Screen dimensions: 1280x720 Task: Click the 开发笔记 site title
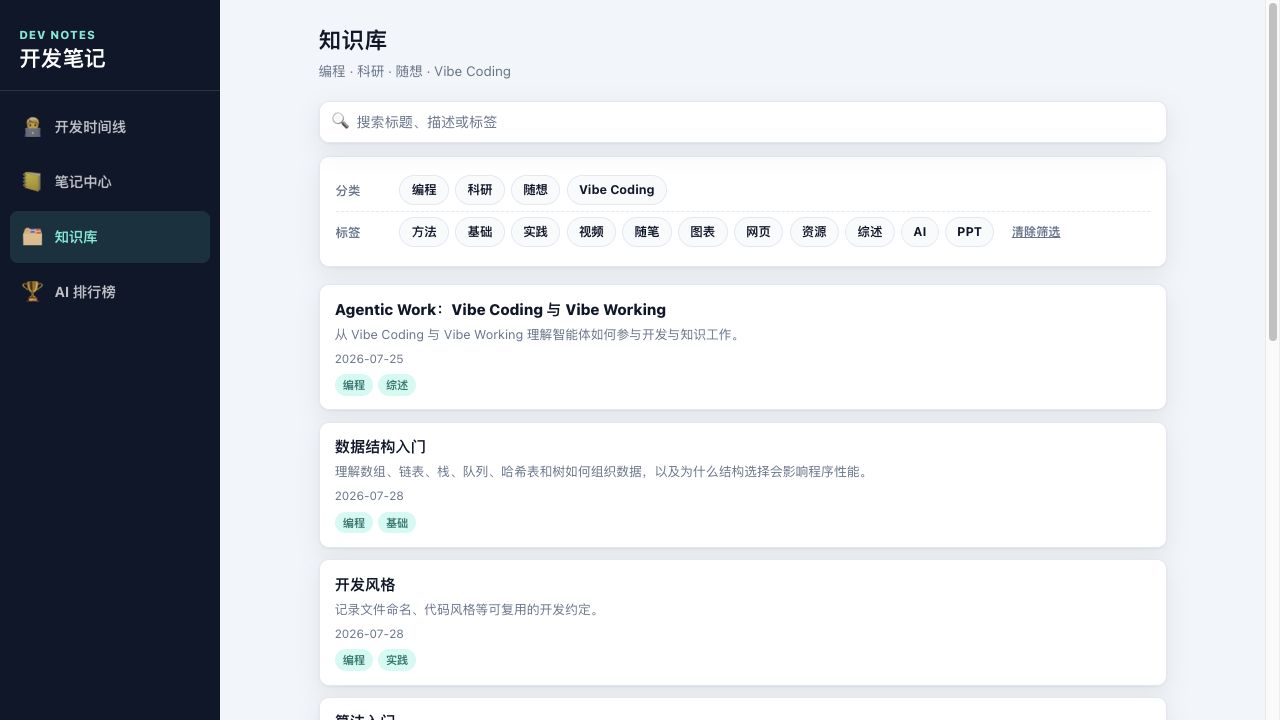coord(62,58)
